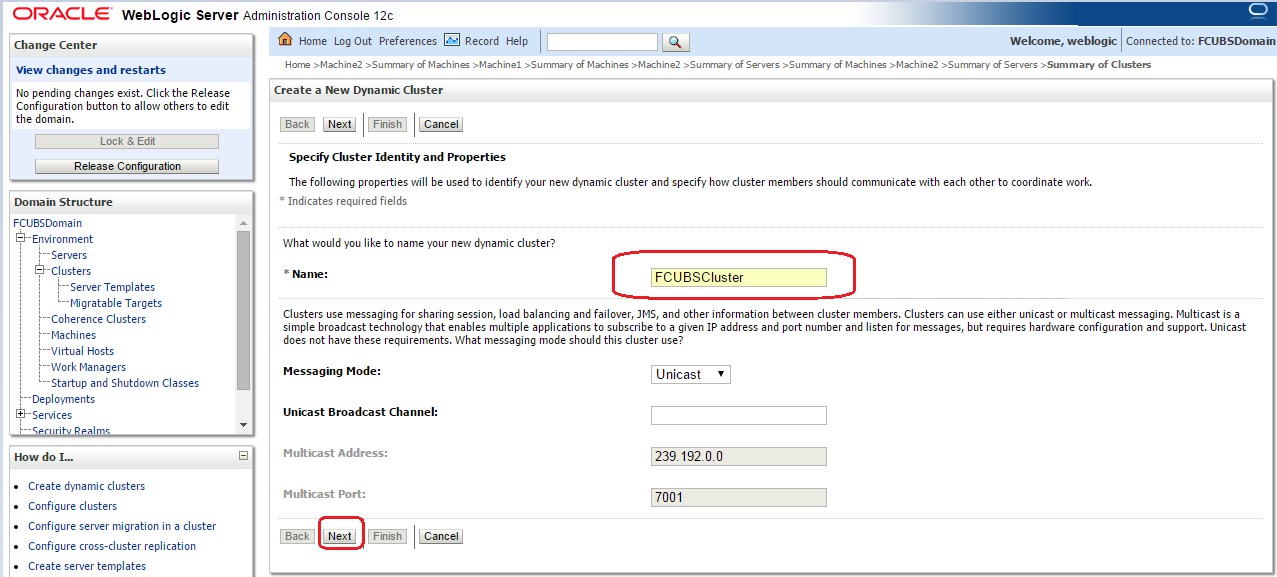Click the Unicast Broadcast Channel field

click(x=739, y=415)
